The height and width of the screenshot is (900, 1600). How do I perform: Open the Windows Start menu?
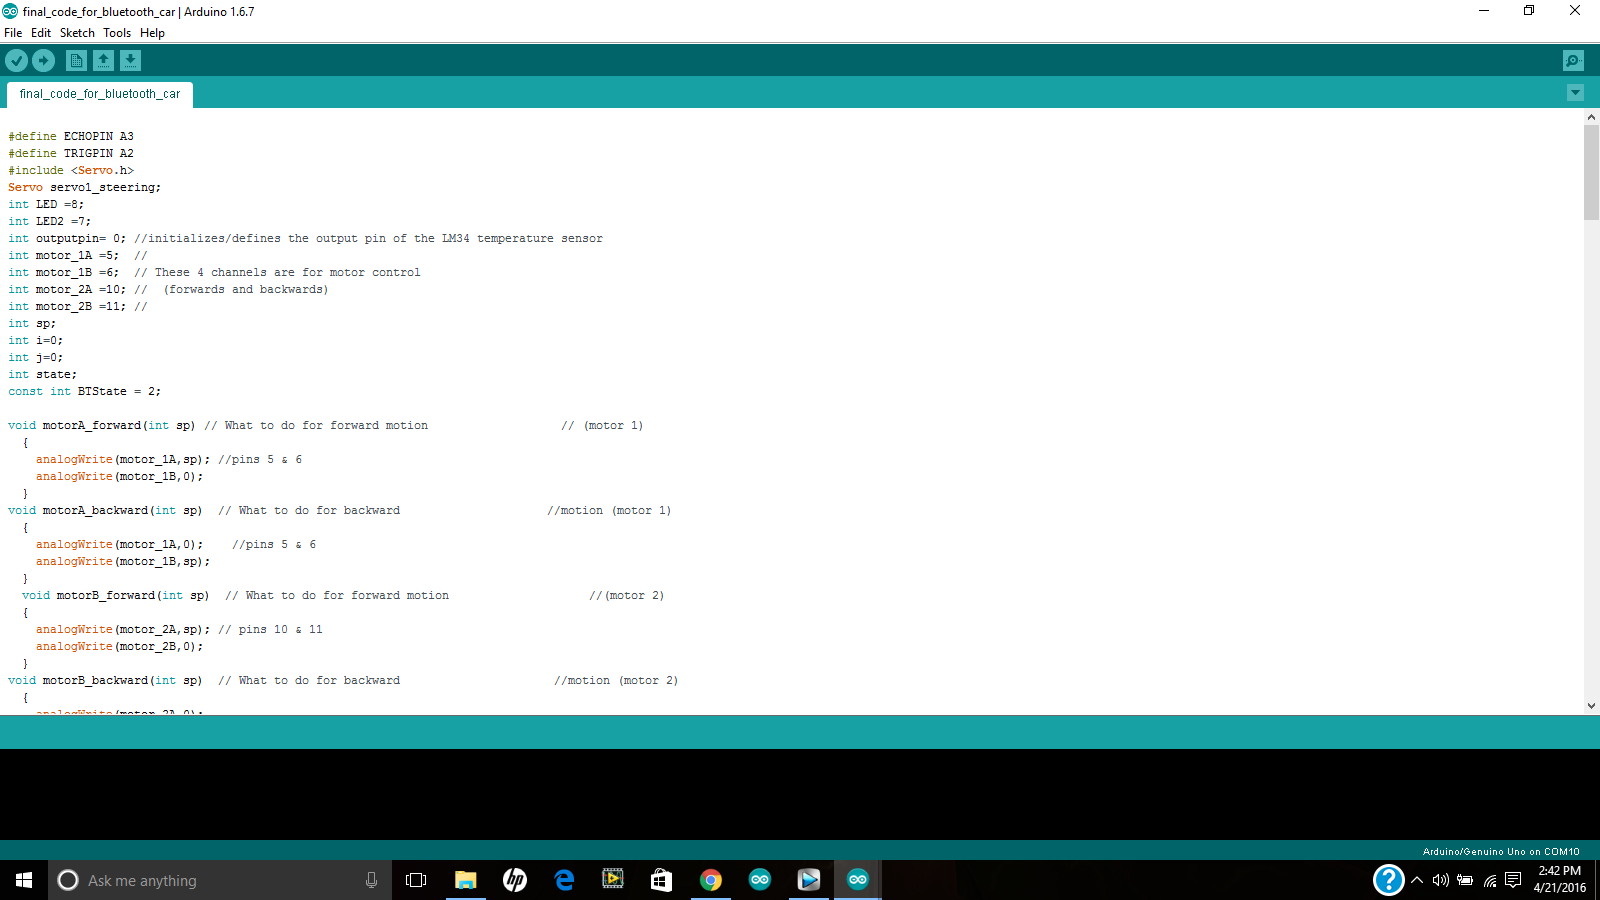(24, 880)
